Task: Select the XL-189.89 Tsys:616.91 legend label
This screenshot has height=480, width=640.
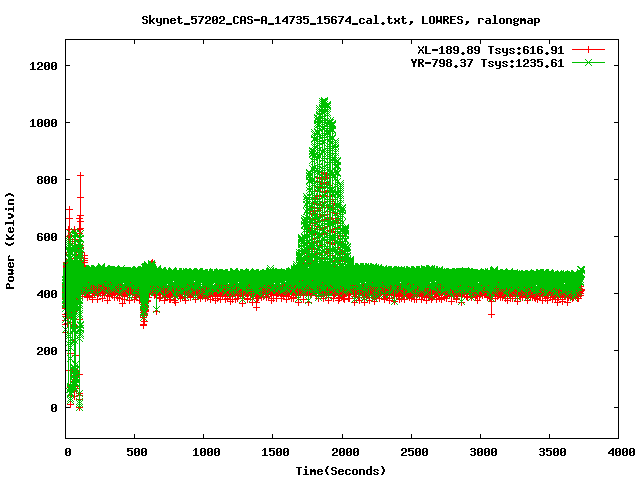Action: 491,50
